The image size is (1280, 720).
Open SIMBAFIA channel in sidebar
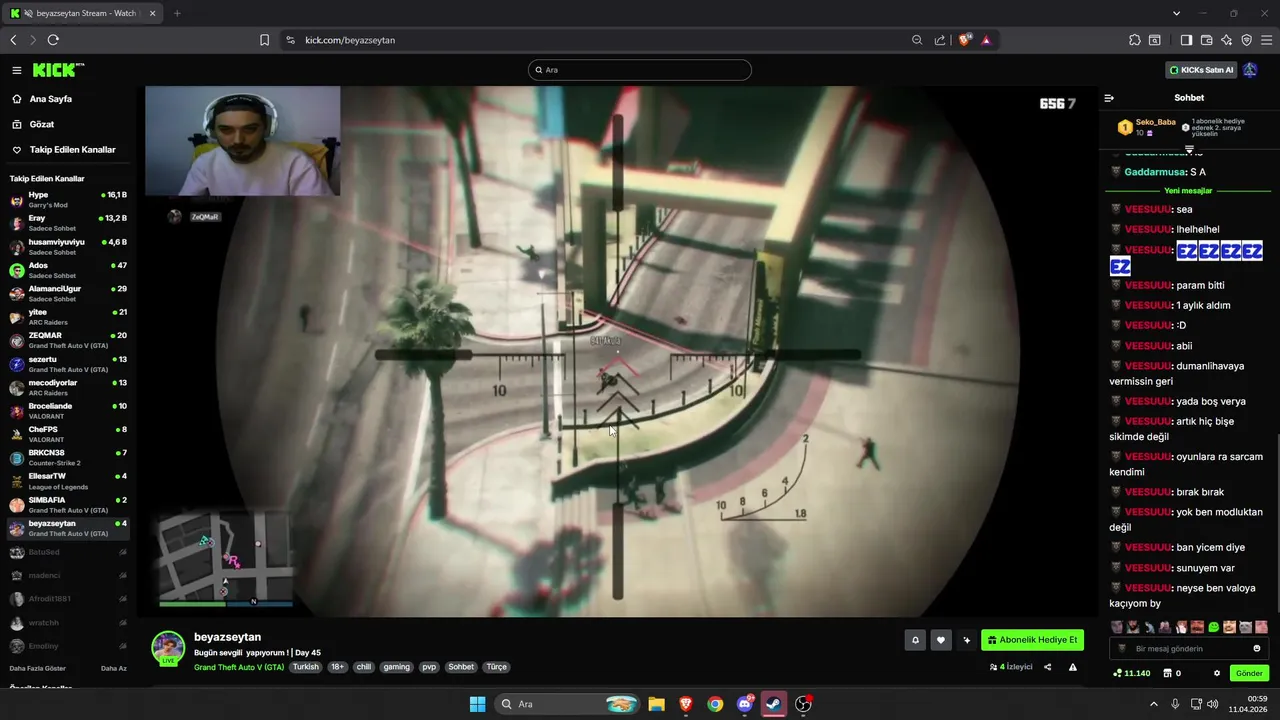pos(68,504)
